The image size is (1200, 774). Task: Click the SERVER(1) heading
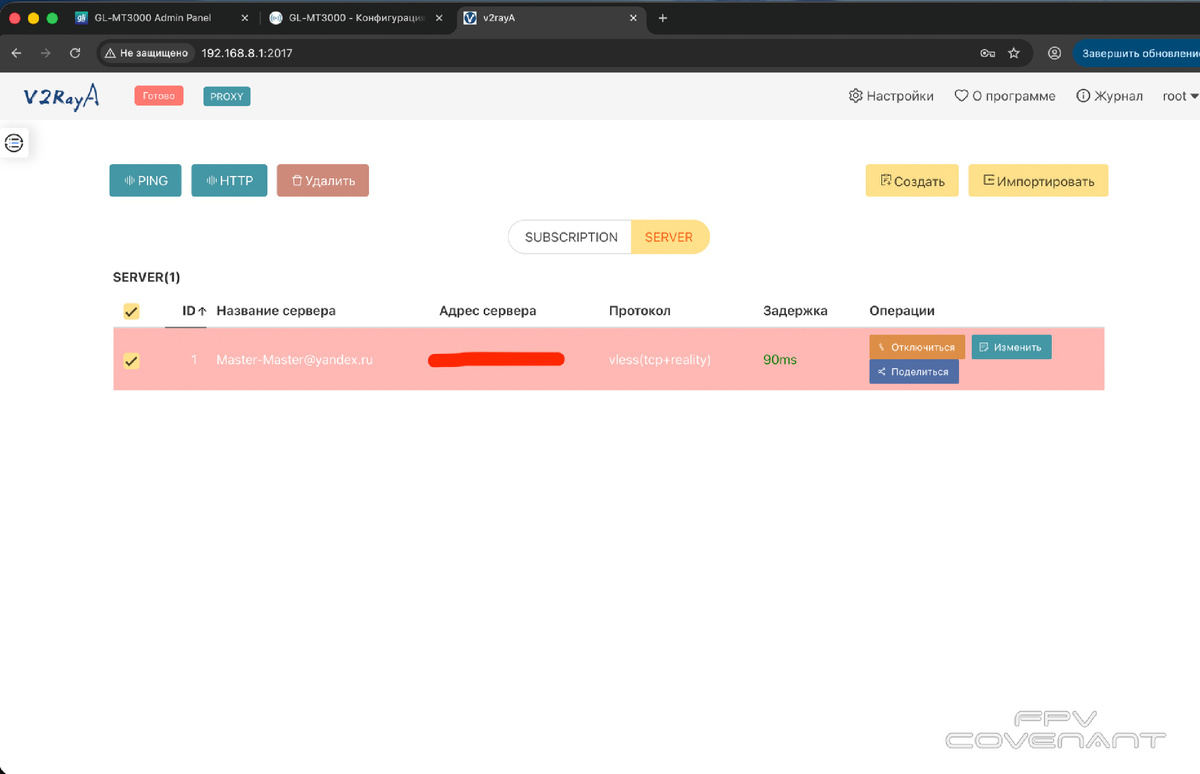click(146, 277)
